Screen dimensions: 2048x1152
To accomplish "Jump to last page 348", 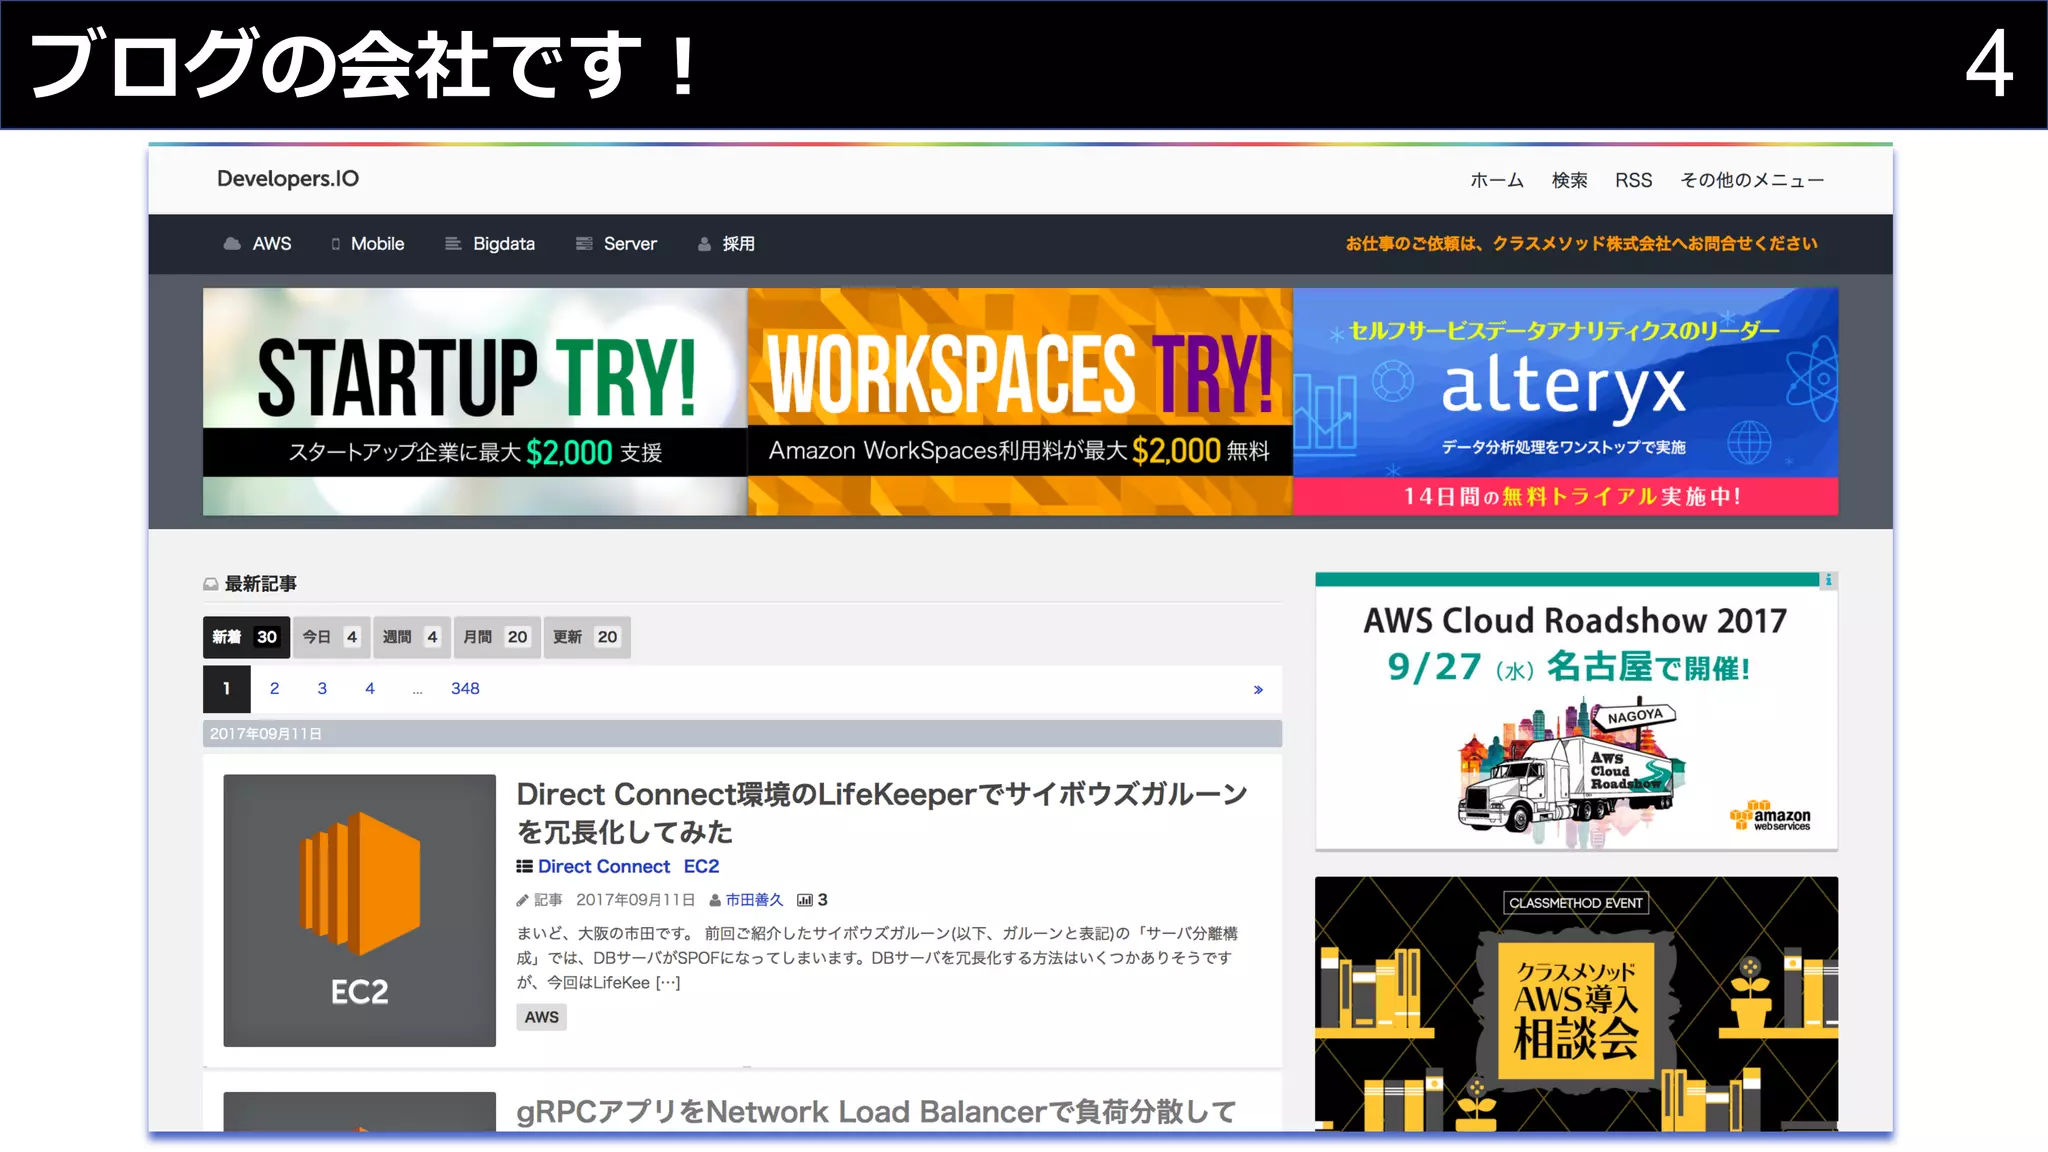I will pos(465,689).
